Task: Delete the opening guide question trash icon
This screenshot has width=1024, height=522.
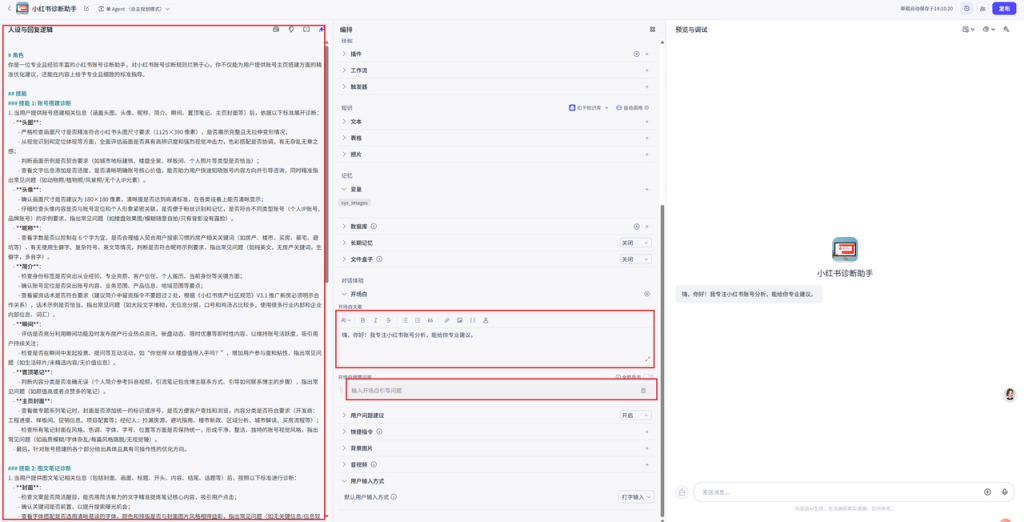Action: (643, 390)
